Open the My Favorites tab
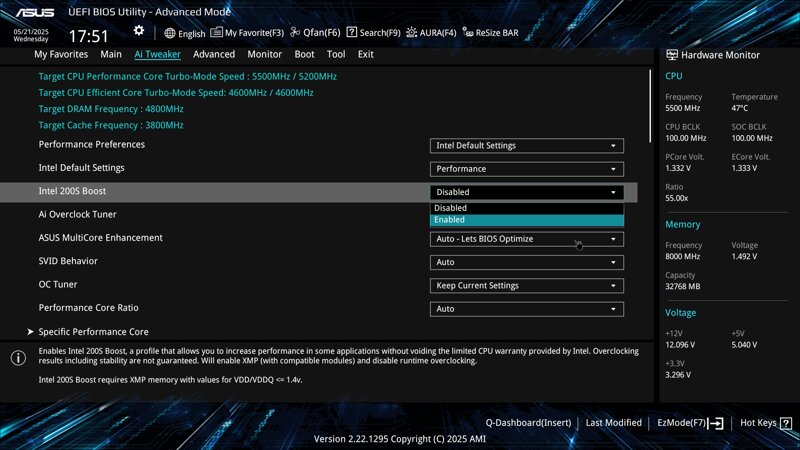The width and height of the screenshot is (800, 450). coord(61,54)
